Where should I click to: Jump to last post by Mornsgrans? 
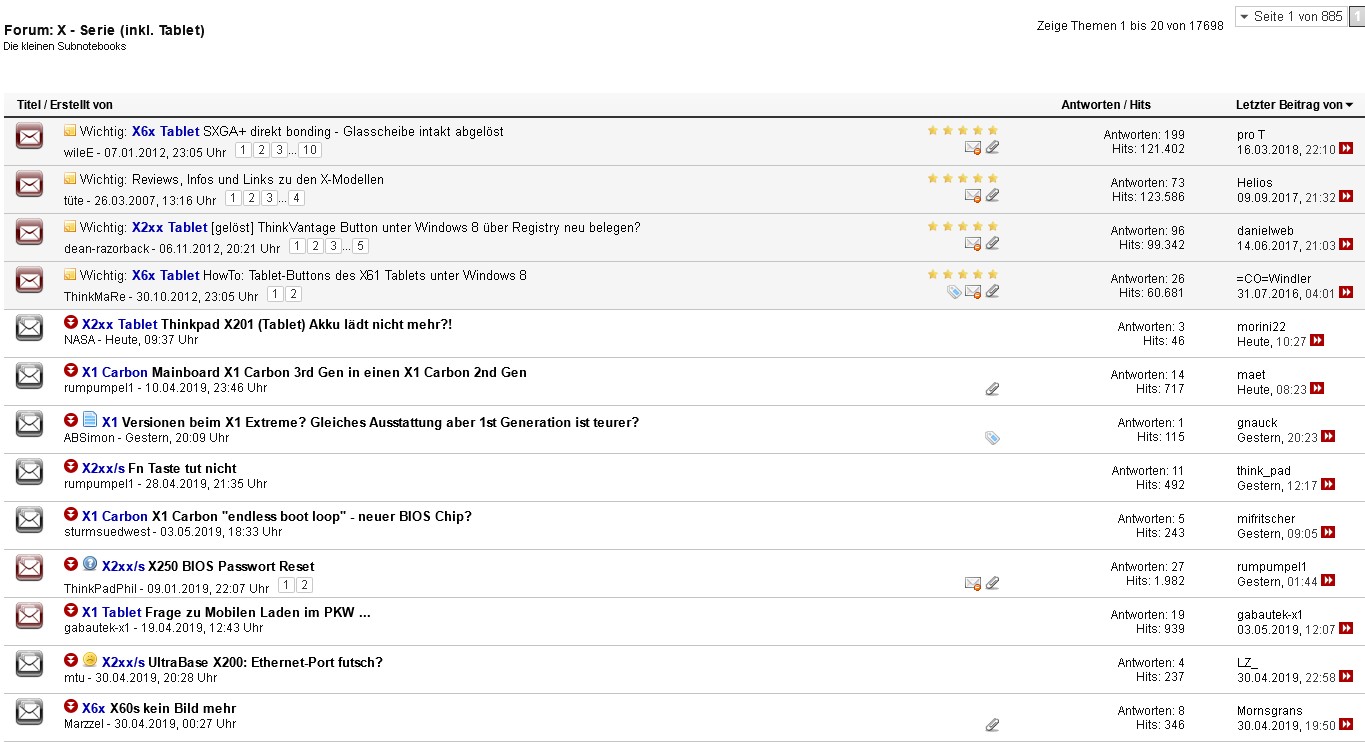pyautogui.click(x=1344, y=725)
